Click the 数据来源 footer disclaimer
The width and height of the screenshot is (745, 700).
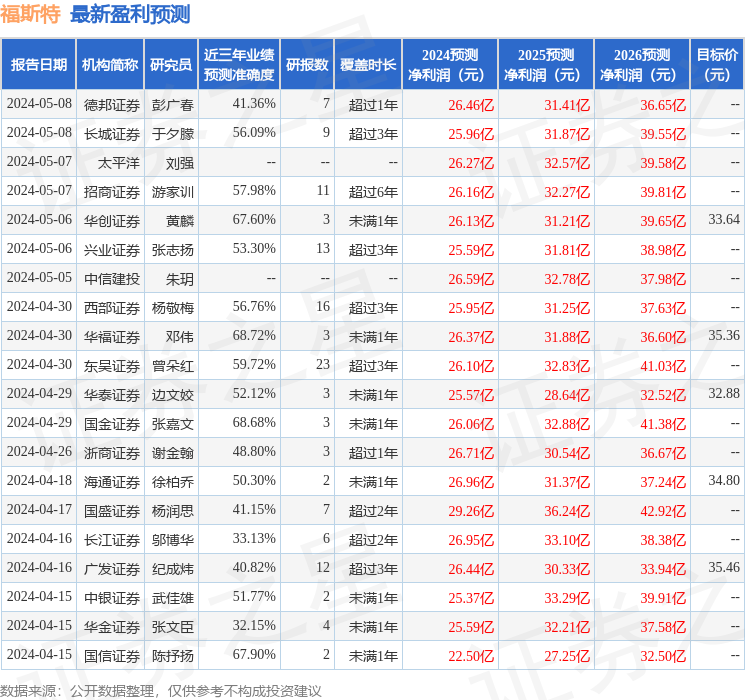(x=161, y=691)
